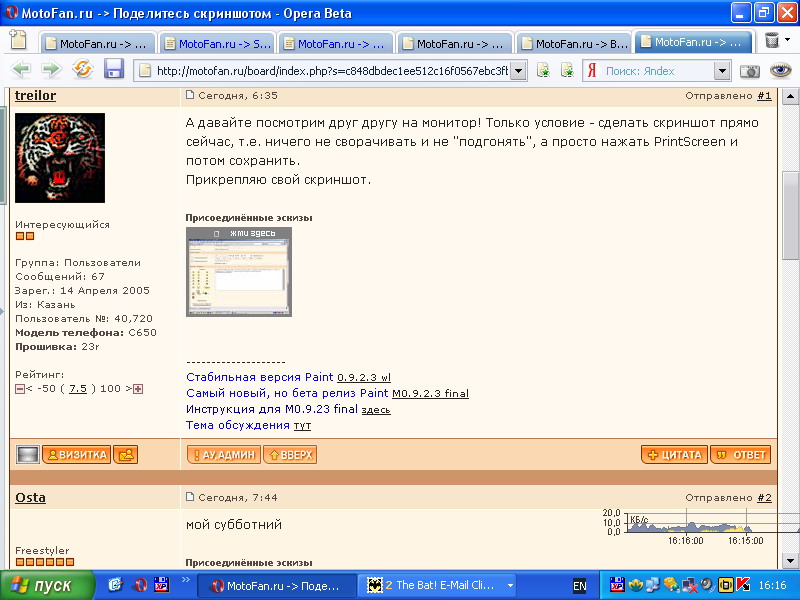Image resolution: width=800 pixels, height=600 pixels.
Task: Open a new tab with the page icon
Action: tap(18, 41)
